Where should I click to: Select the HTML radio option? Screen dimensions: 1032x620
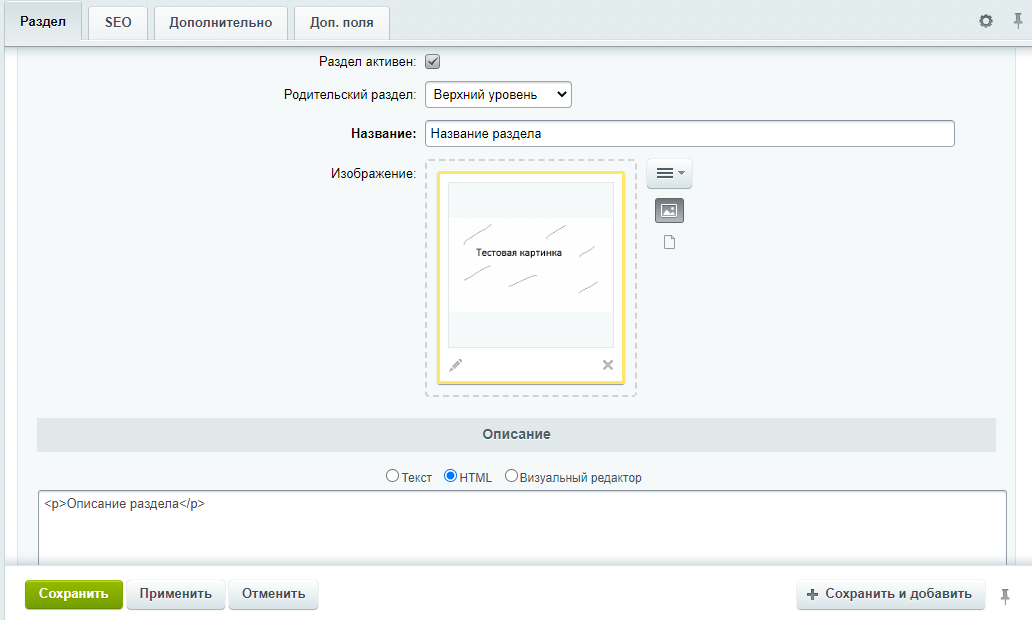[x=450, y=475]
